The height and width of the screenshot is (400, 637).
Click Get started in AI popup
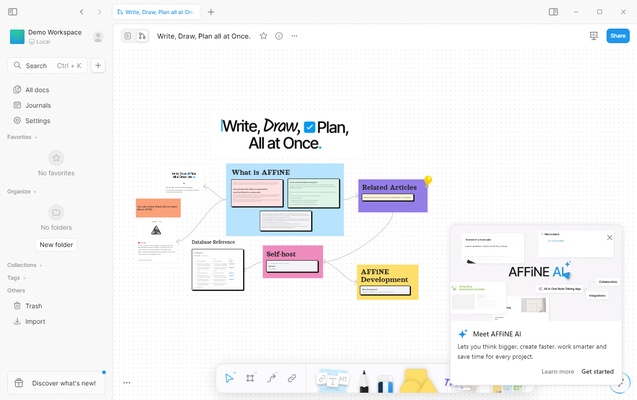click(x=597, y=371)
